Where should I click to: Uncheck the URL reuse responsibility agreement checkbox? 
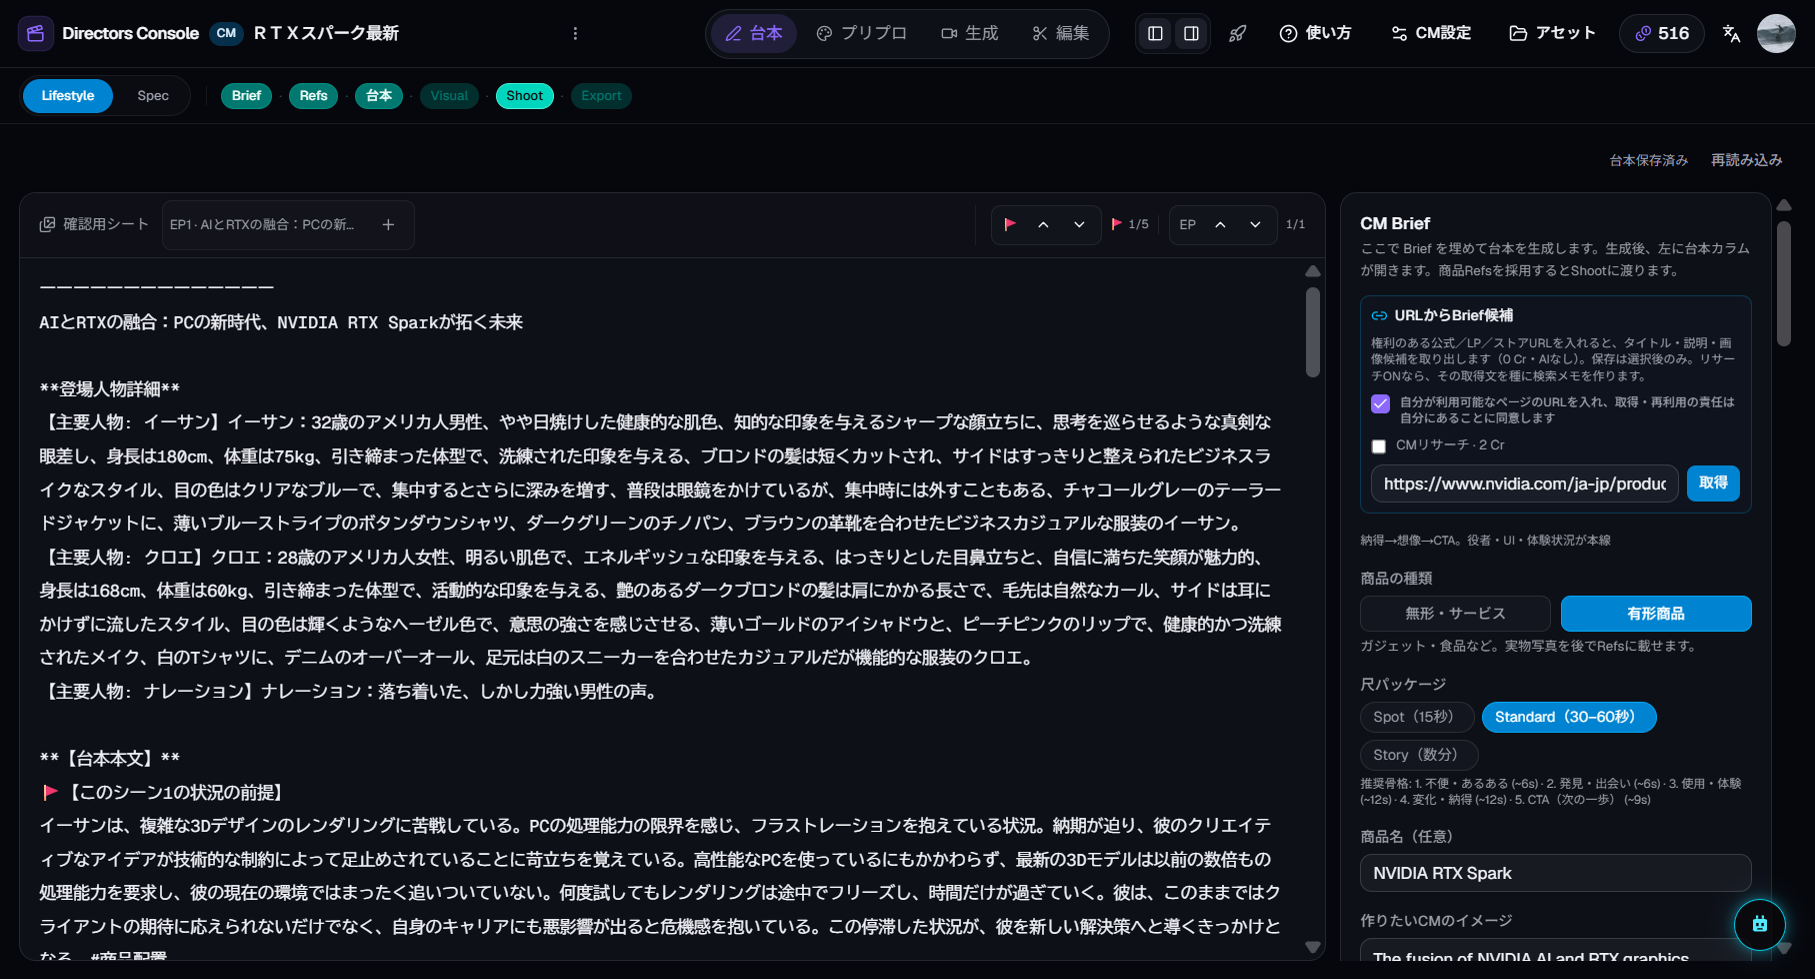click(1380, 404)
